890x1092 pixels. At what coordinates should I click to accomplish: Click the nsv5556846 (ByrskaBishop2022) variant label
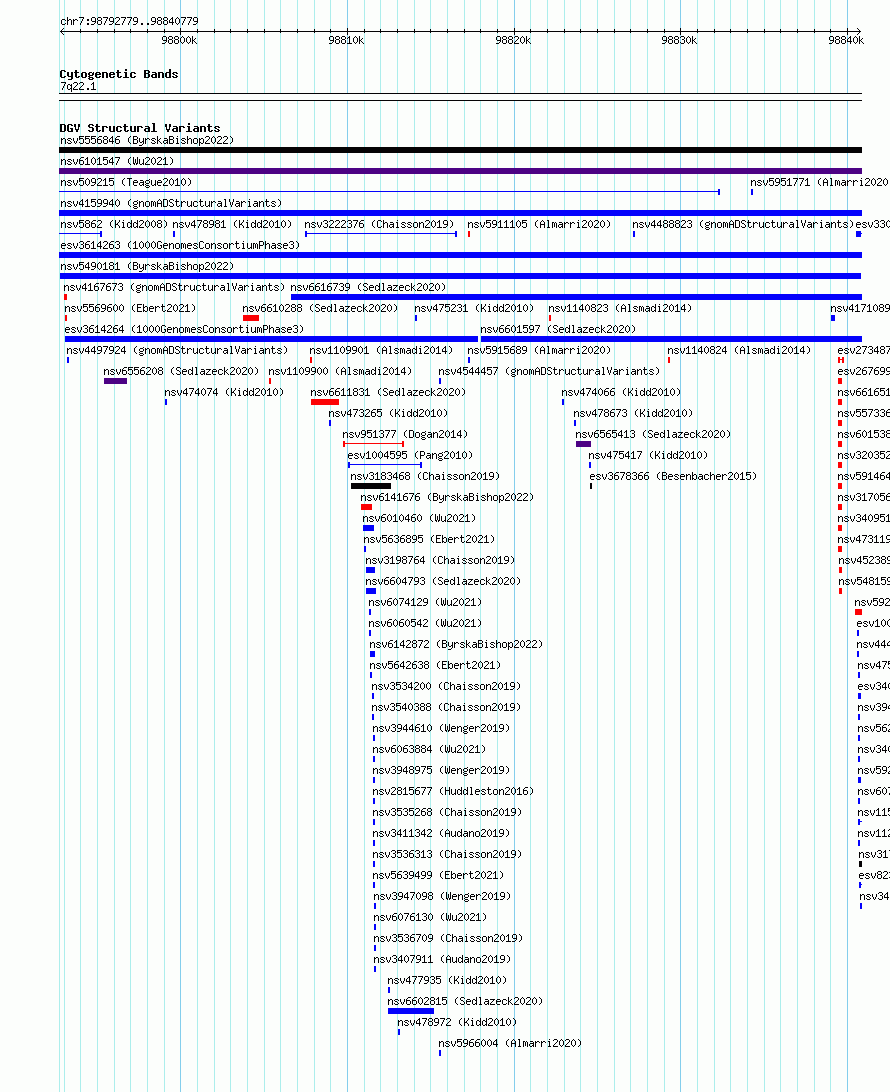coord(147,141)
